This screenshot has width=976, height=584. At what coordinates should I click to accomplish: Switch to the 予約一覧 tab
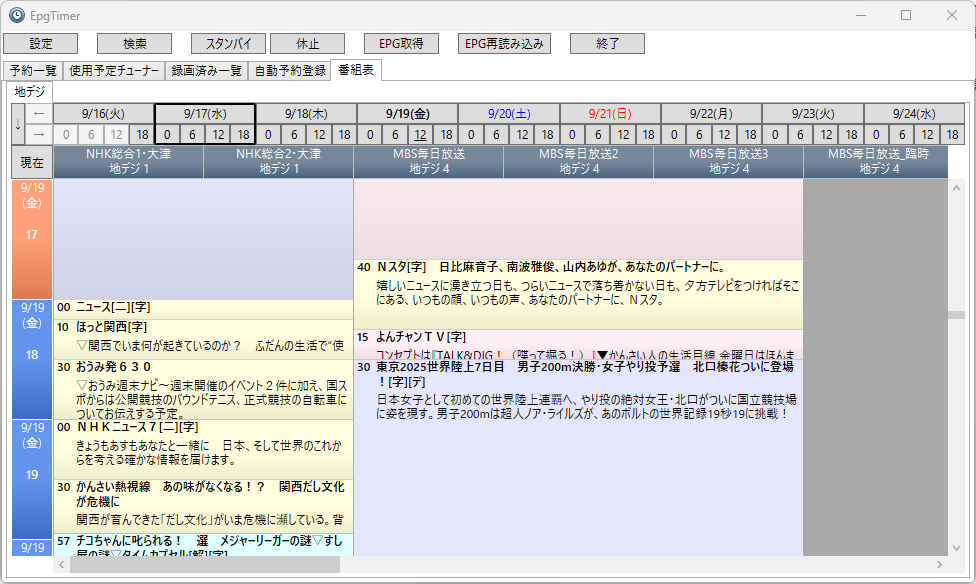click(32, 71)
